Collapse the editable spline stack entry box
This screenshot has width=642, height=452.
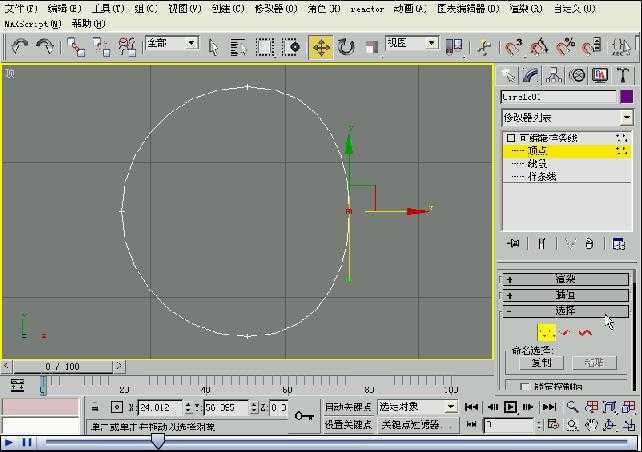click(511, 138)
